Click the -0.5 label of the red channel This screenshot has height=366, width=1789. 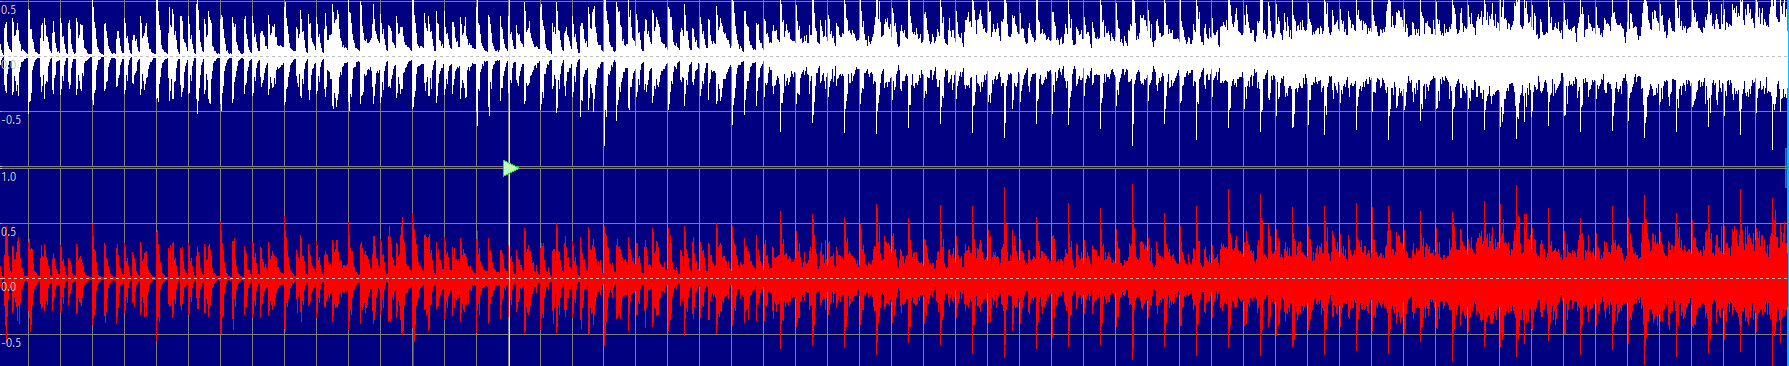point(11,343)
